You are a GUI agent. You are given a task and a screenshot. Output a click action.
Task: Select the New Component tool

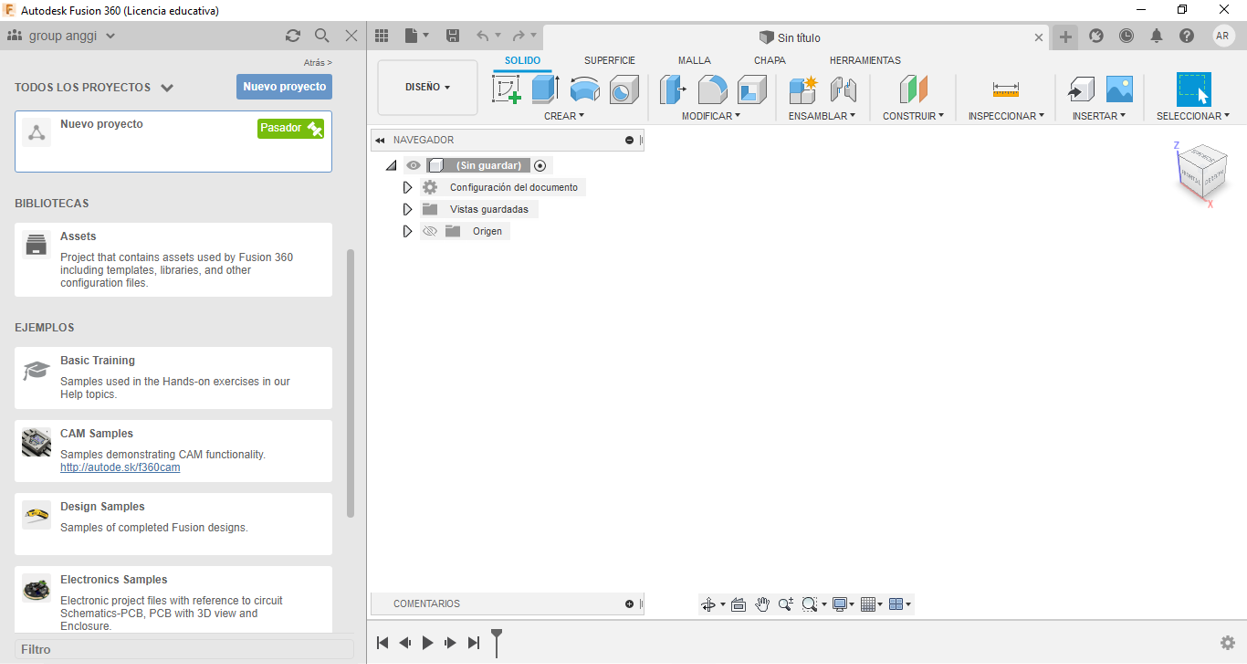click(803, 90)
